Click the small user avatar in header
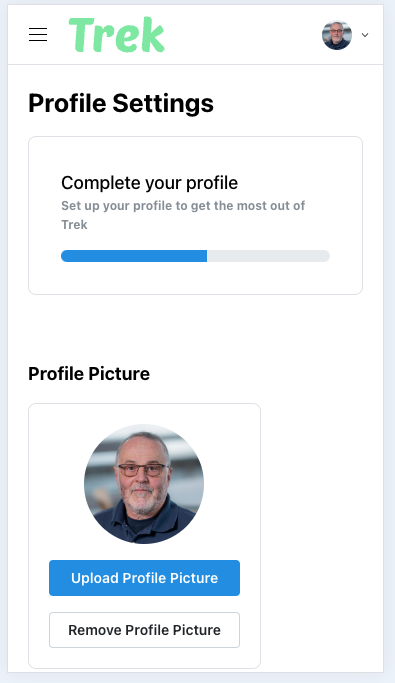This screenshot has width=395, height=683. click(x=337, y=35)
